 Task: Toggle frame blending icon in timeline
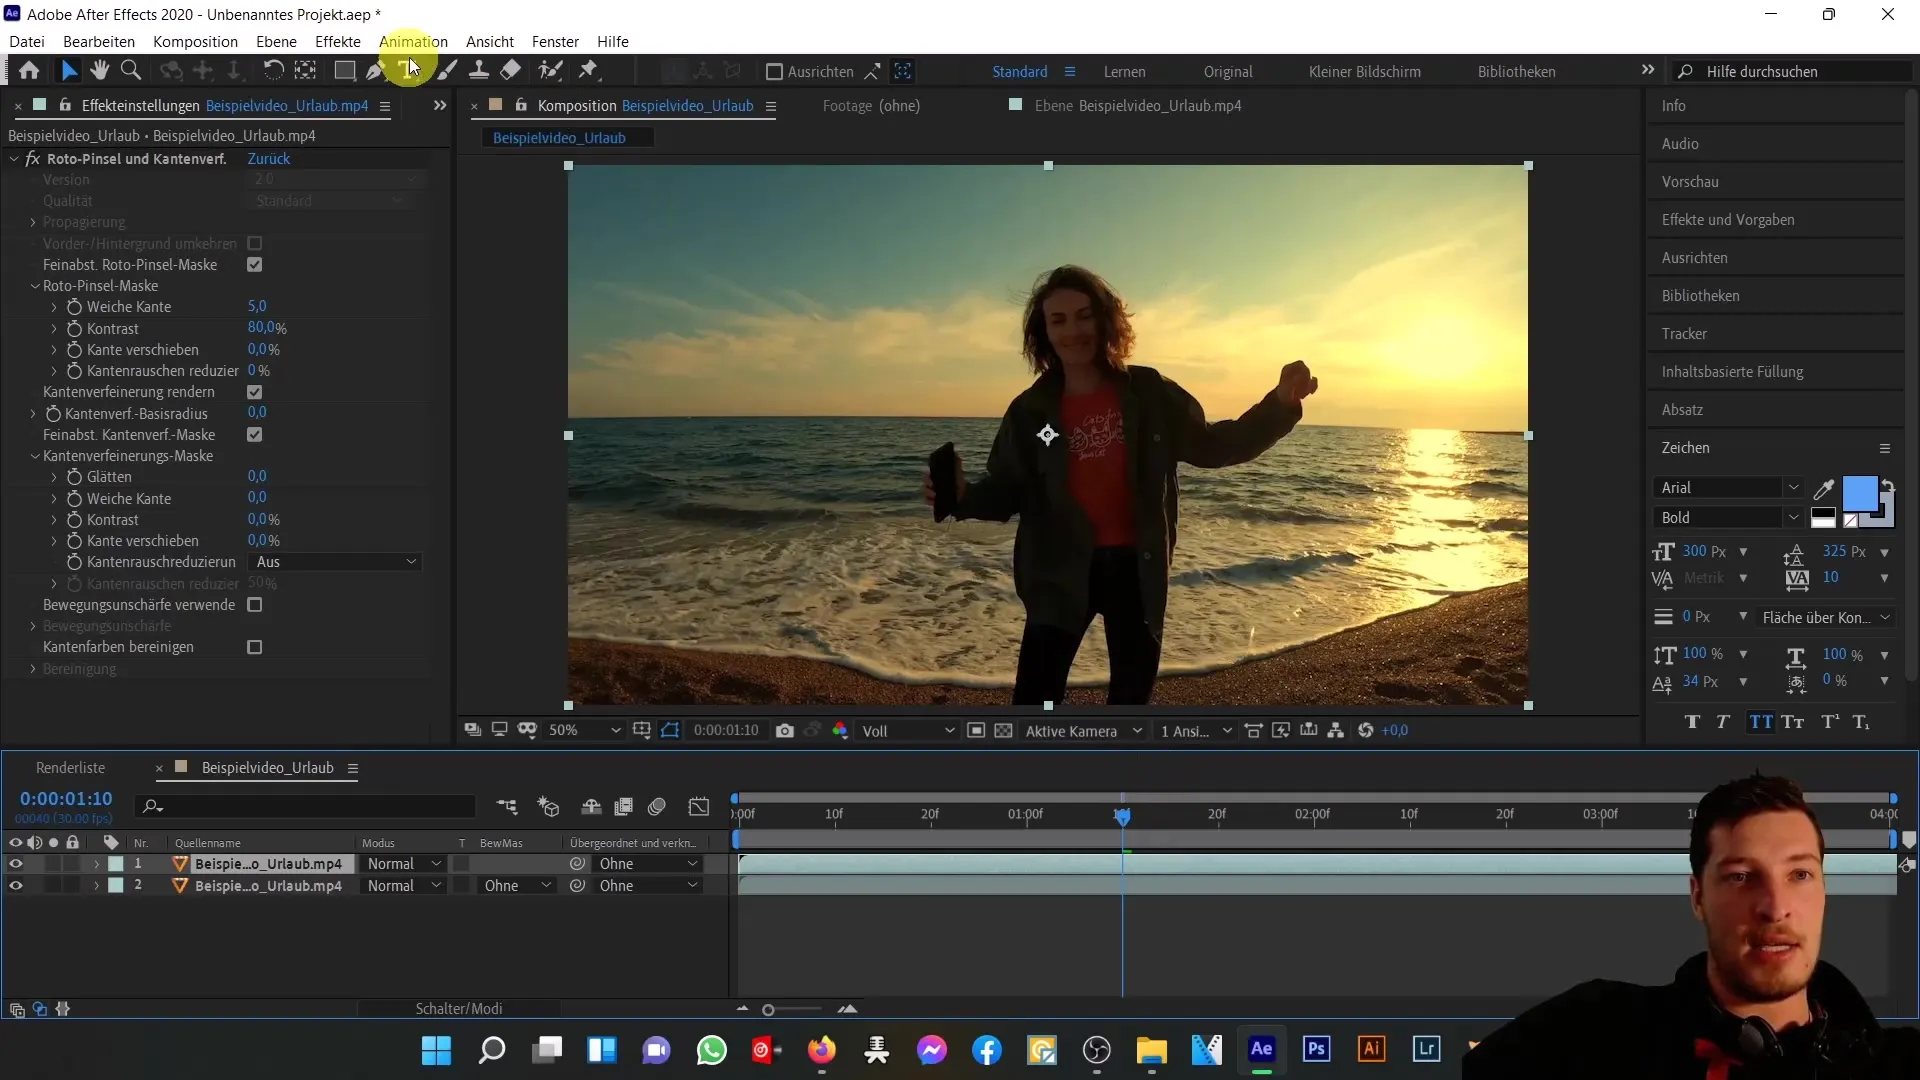[x=624, y=806]
